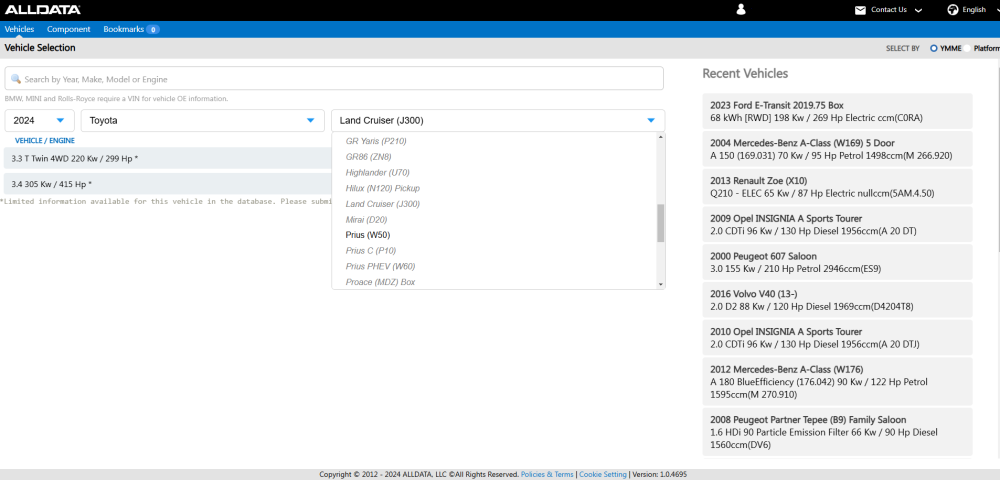Open the Policies & Terms link

point(547,474)
